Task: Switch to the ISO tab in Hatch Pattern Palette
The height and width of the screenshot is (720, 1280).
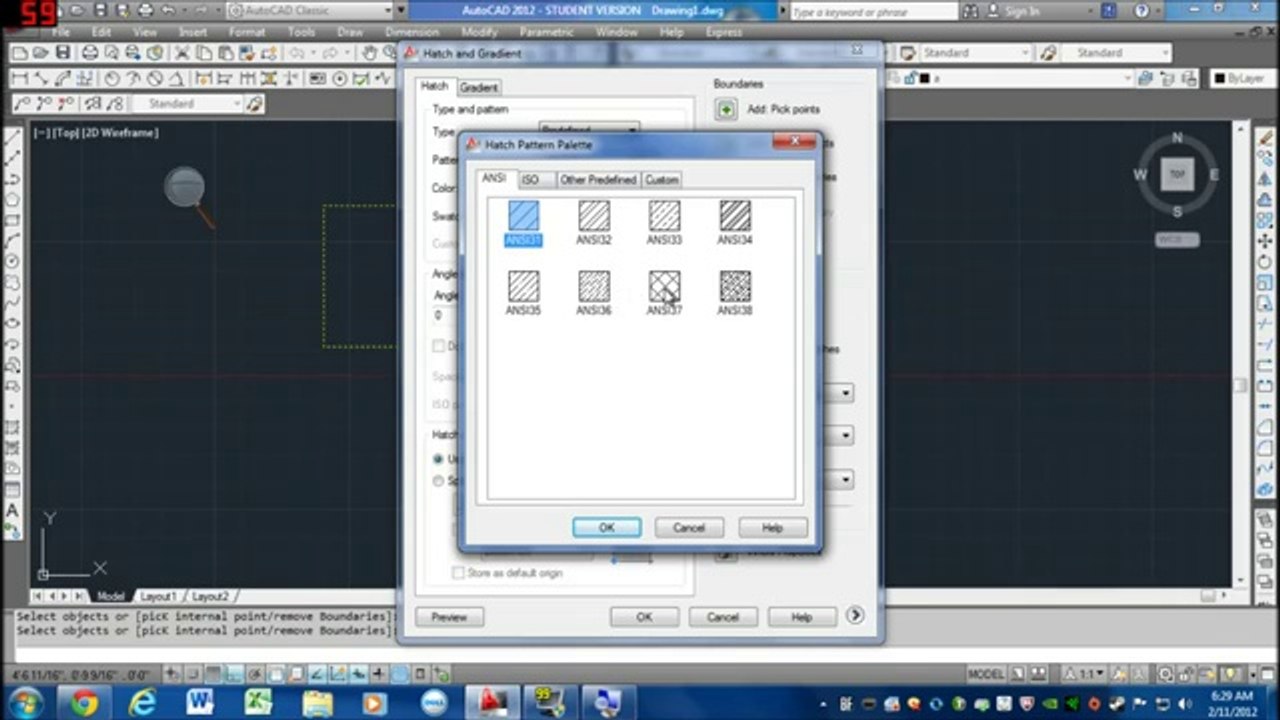Action: pyautogui.click(x=530, y=180)
